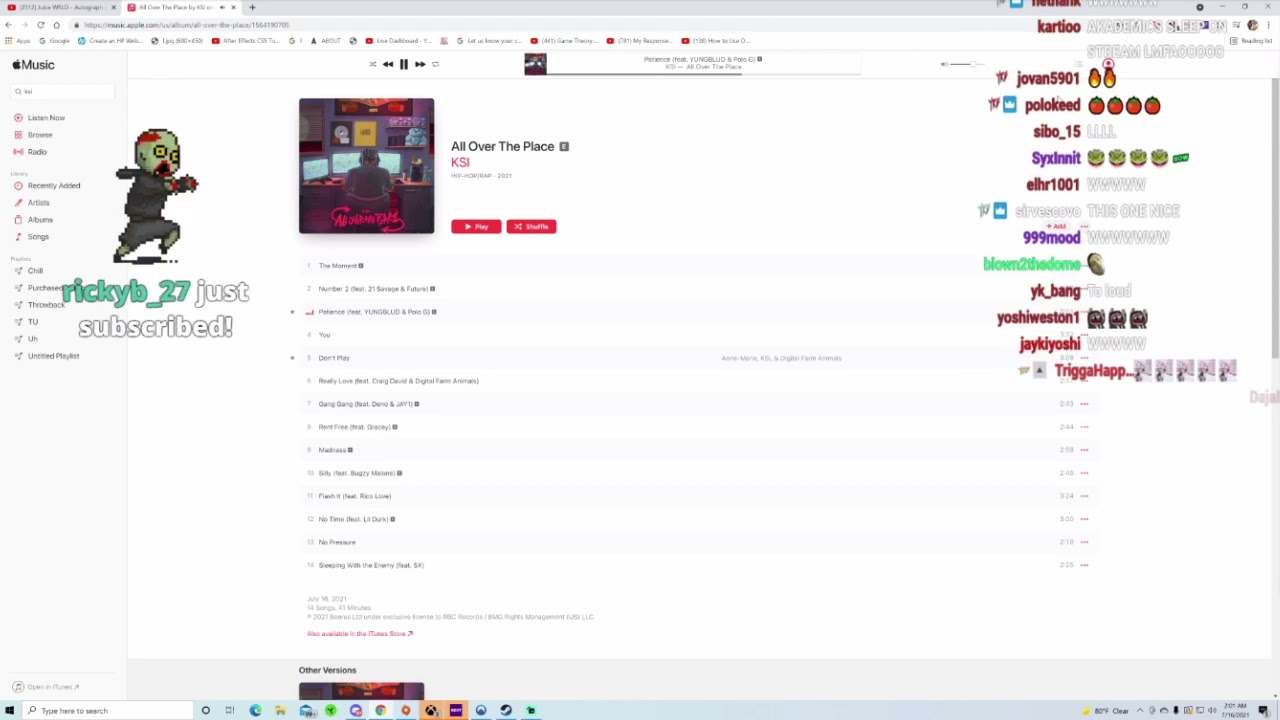Toggle shuffle in the player controls

372,64
